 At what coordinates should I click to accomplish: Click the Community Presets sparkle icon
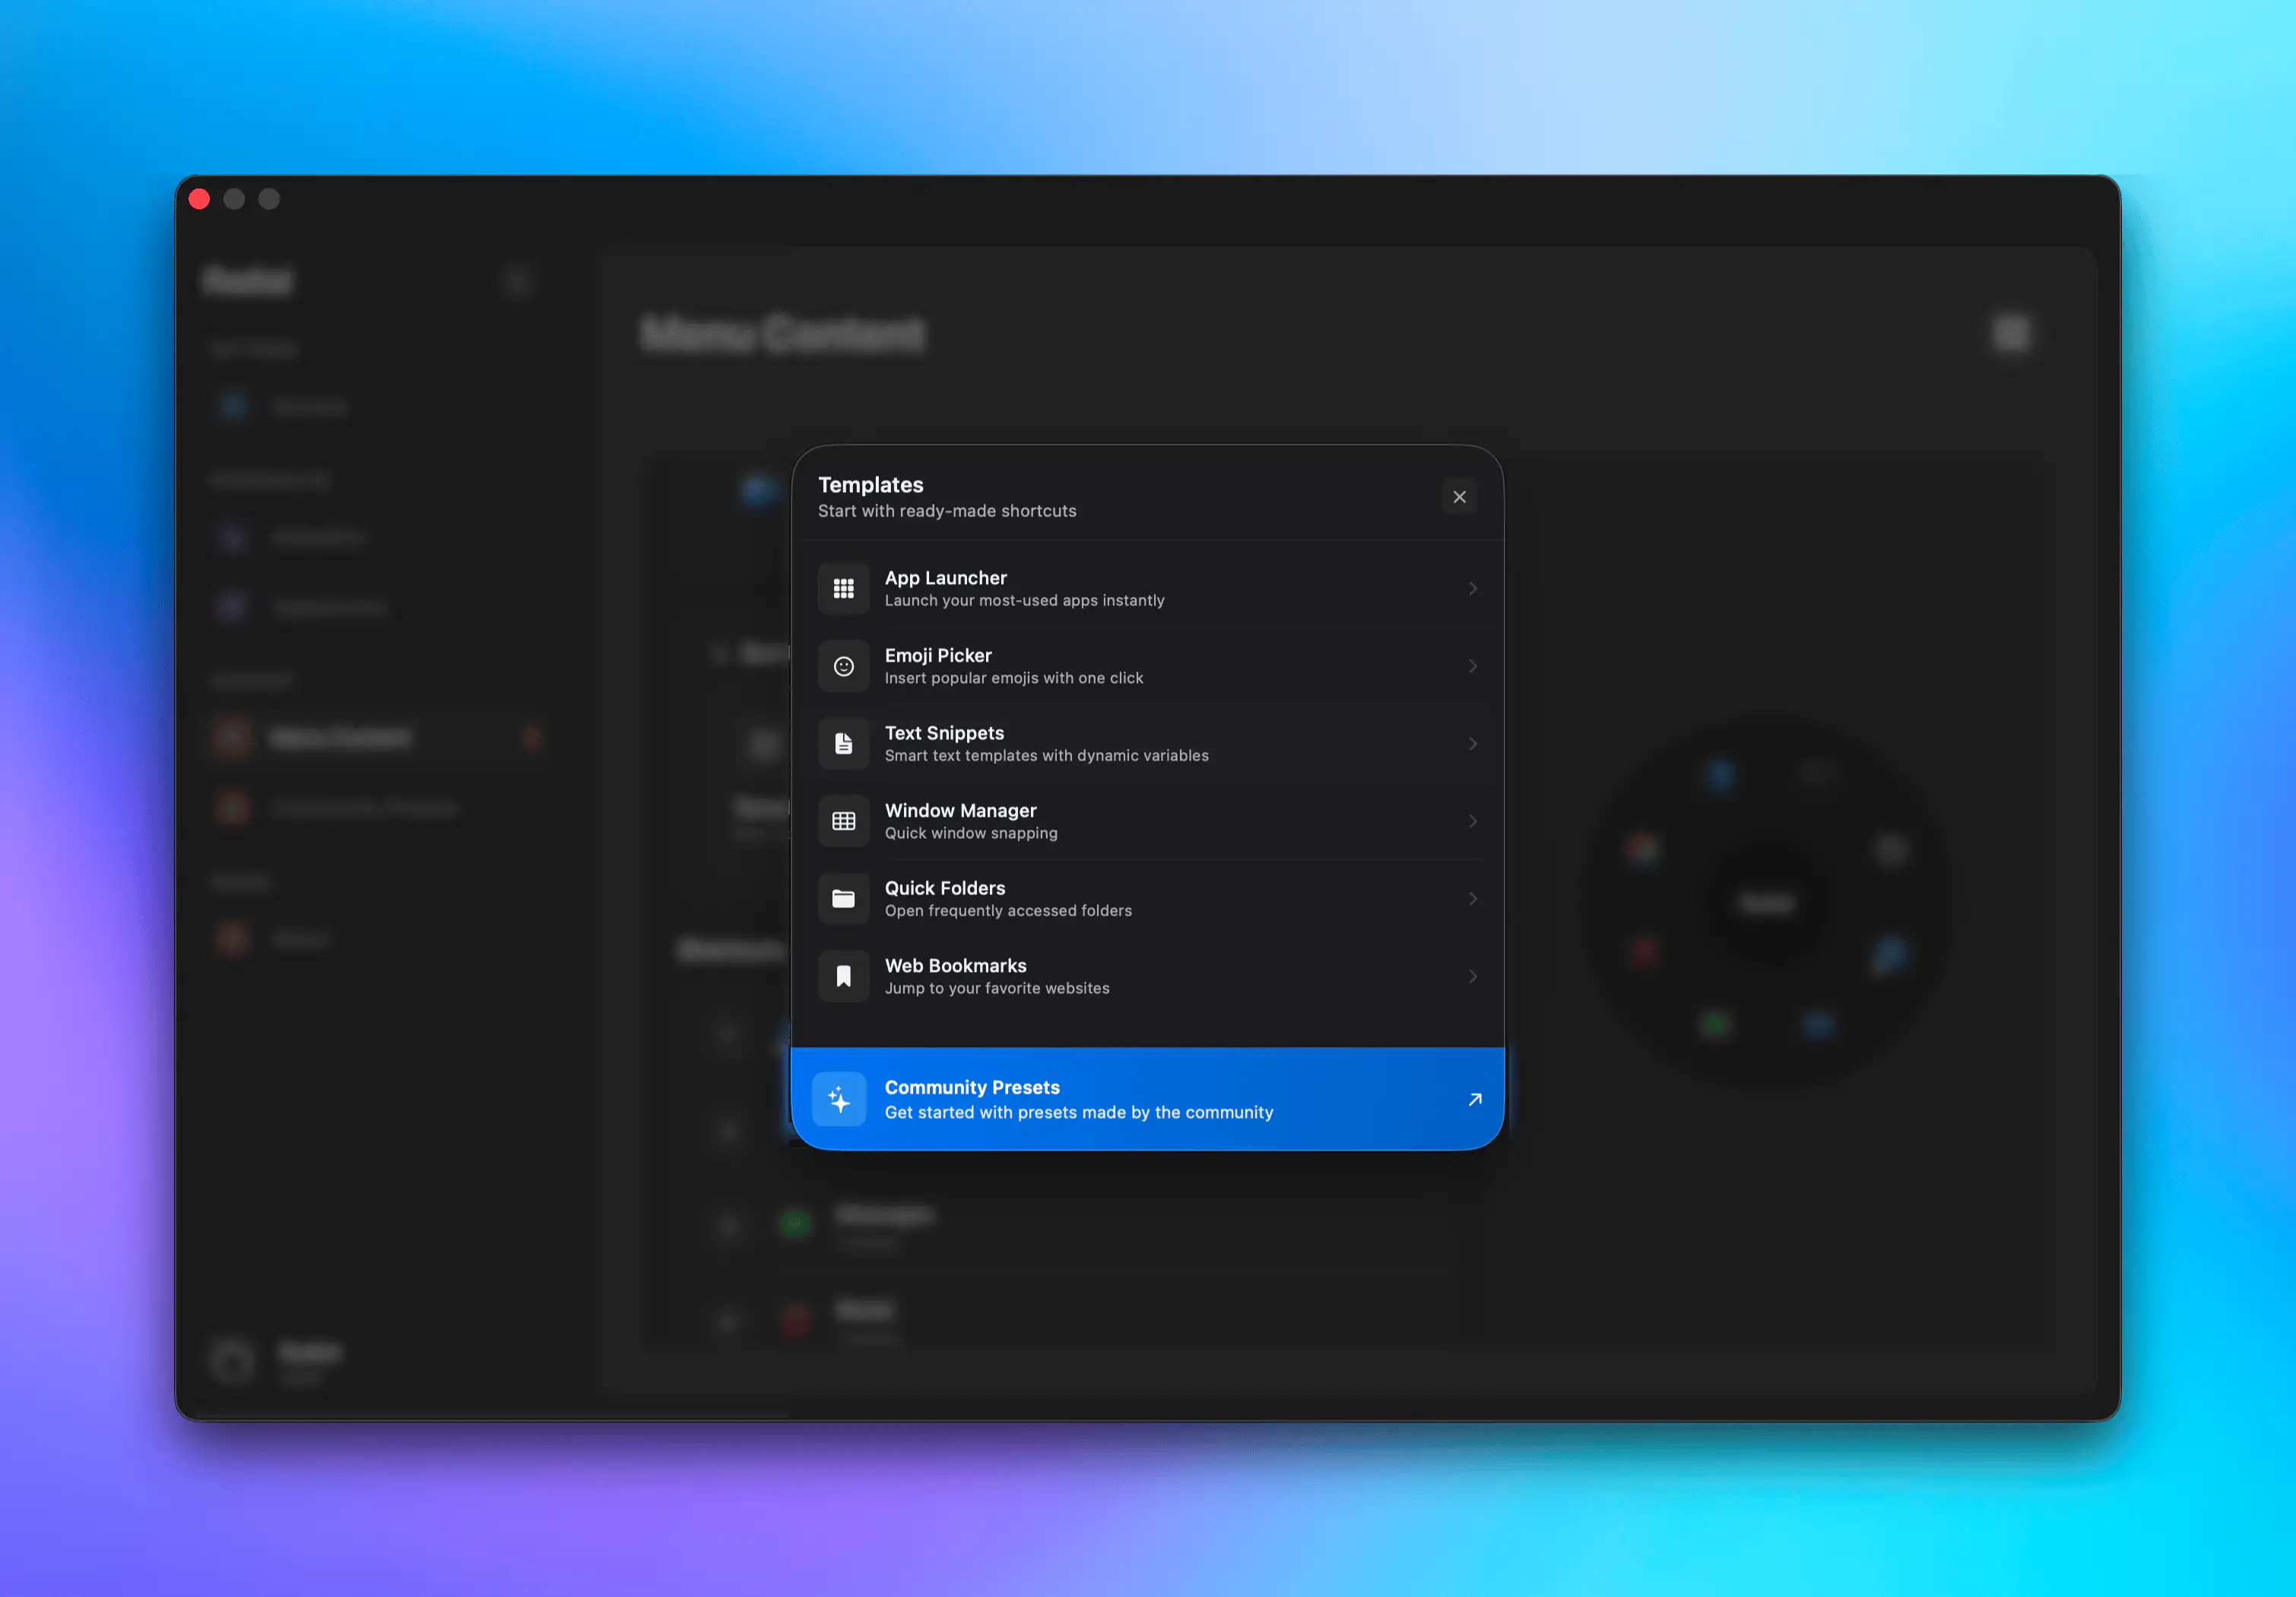[x=839, y=1099]
